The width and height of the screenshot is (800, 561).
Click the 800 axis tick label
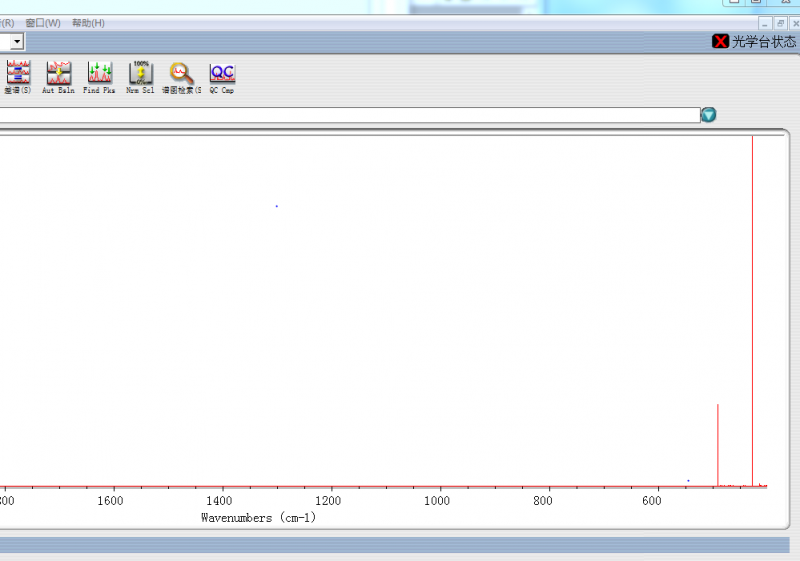[x=543, y=501]
